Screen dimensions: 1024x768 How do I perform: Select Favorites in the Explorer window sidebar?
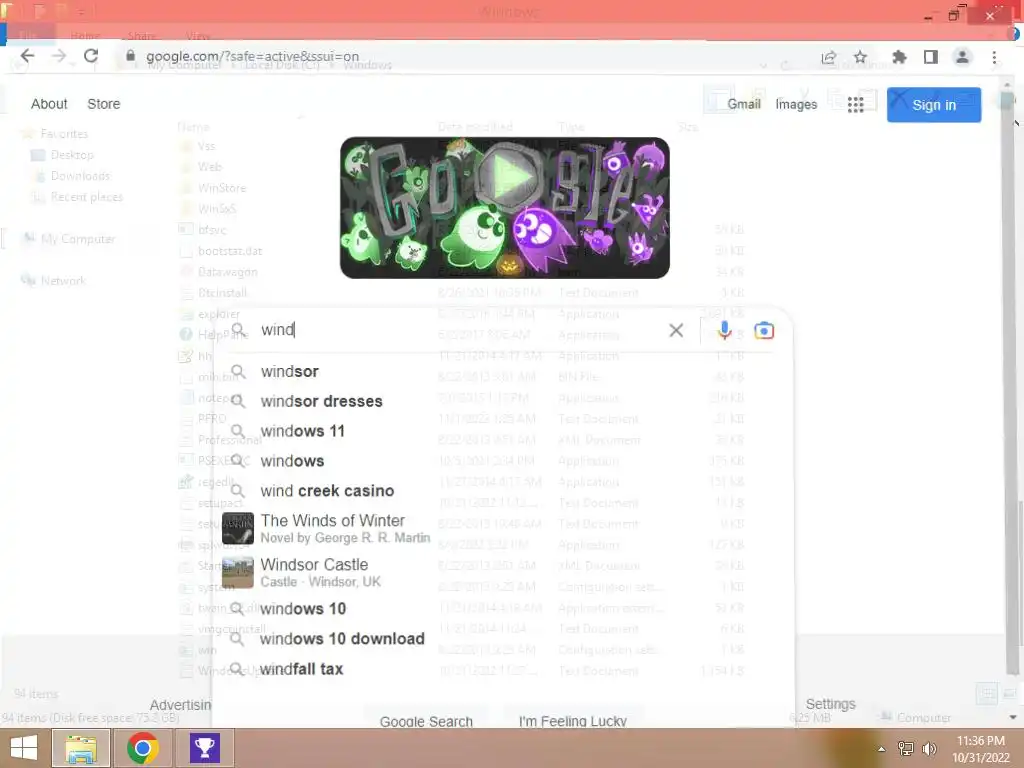(63, 134)
